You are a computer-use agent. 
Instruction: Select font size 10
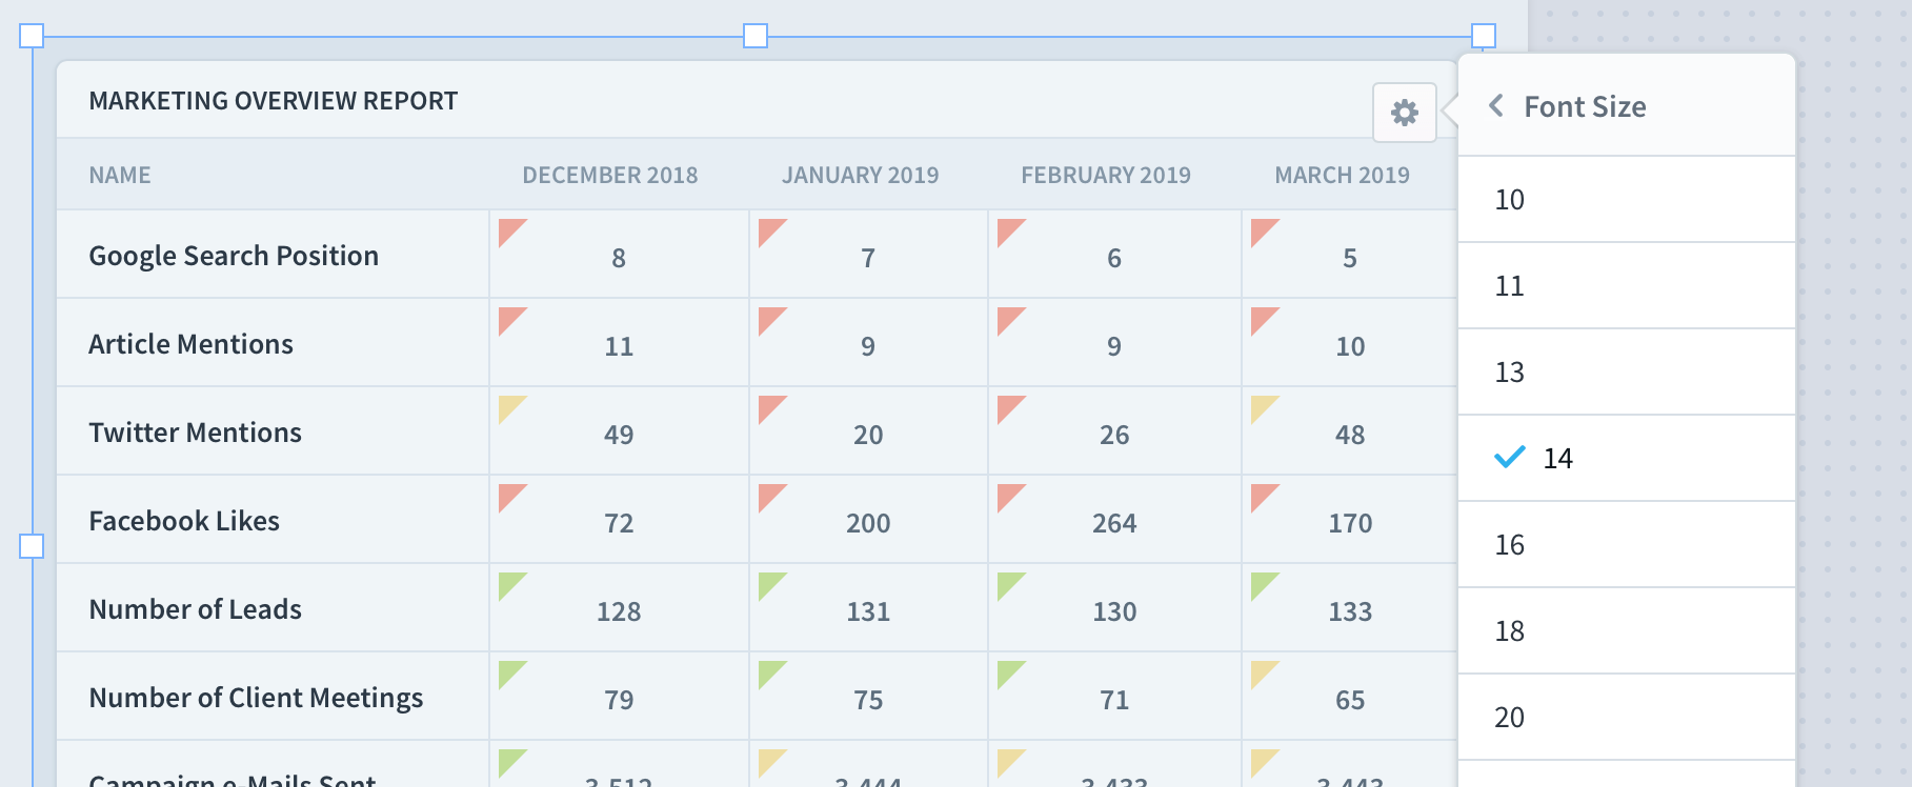click(1626, 199)
